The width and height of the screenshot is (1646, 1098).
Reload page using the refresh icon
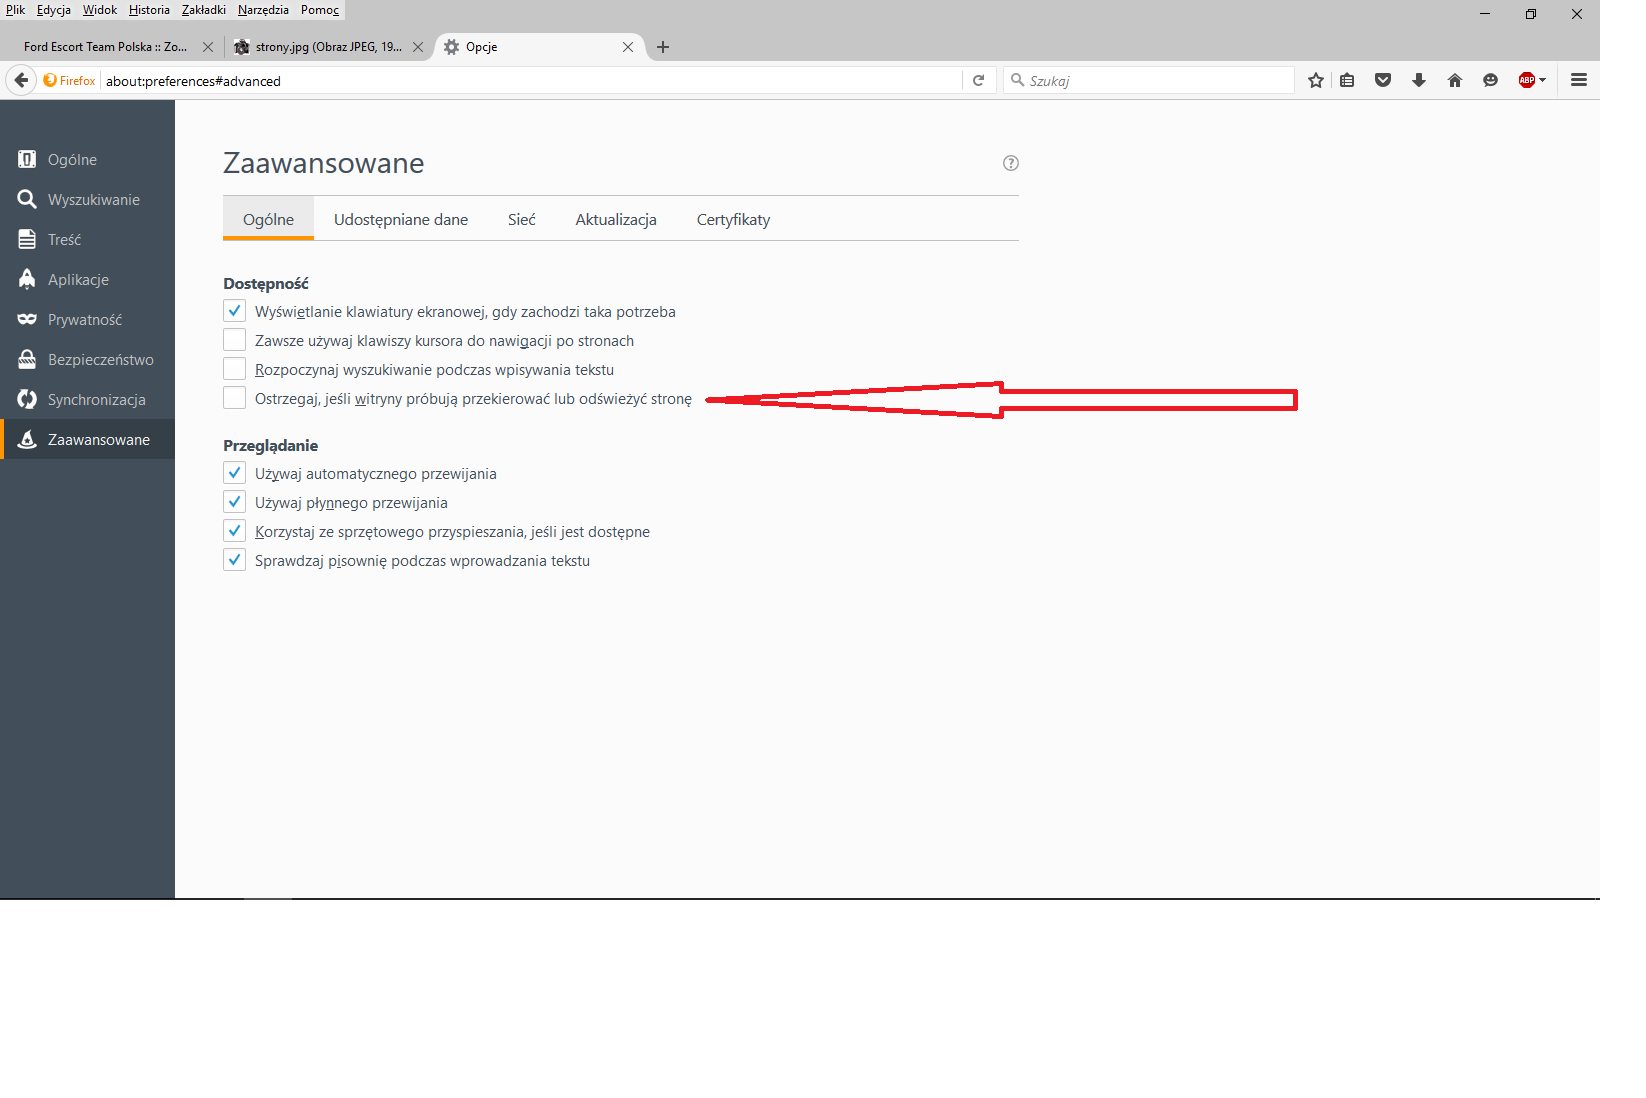tap(978, 81)
